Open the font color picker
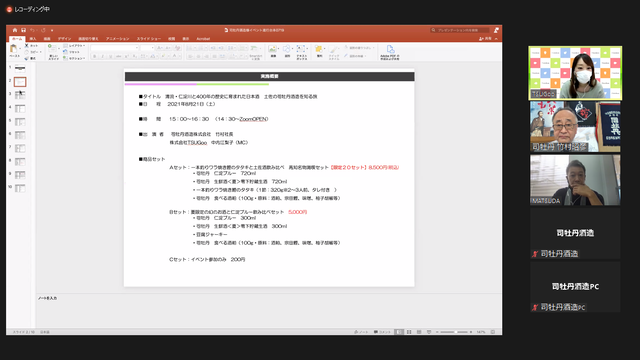This screenshot has width=640, height=360. pyautogui.click(x=176, y=56)
